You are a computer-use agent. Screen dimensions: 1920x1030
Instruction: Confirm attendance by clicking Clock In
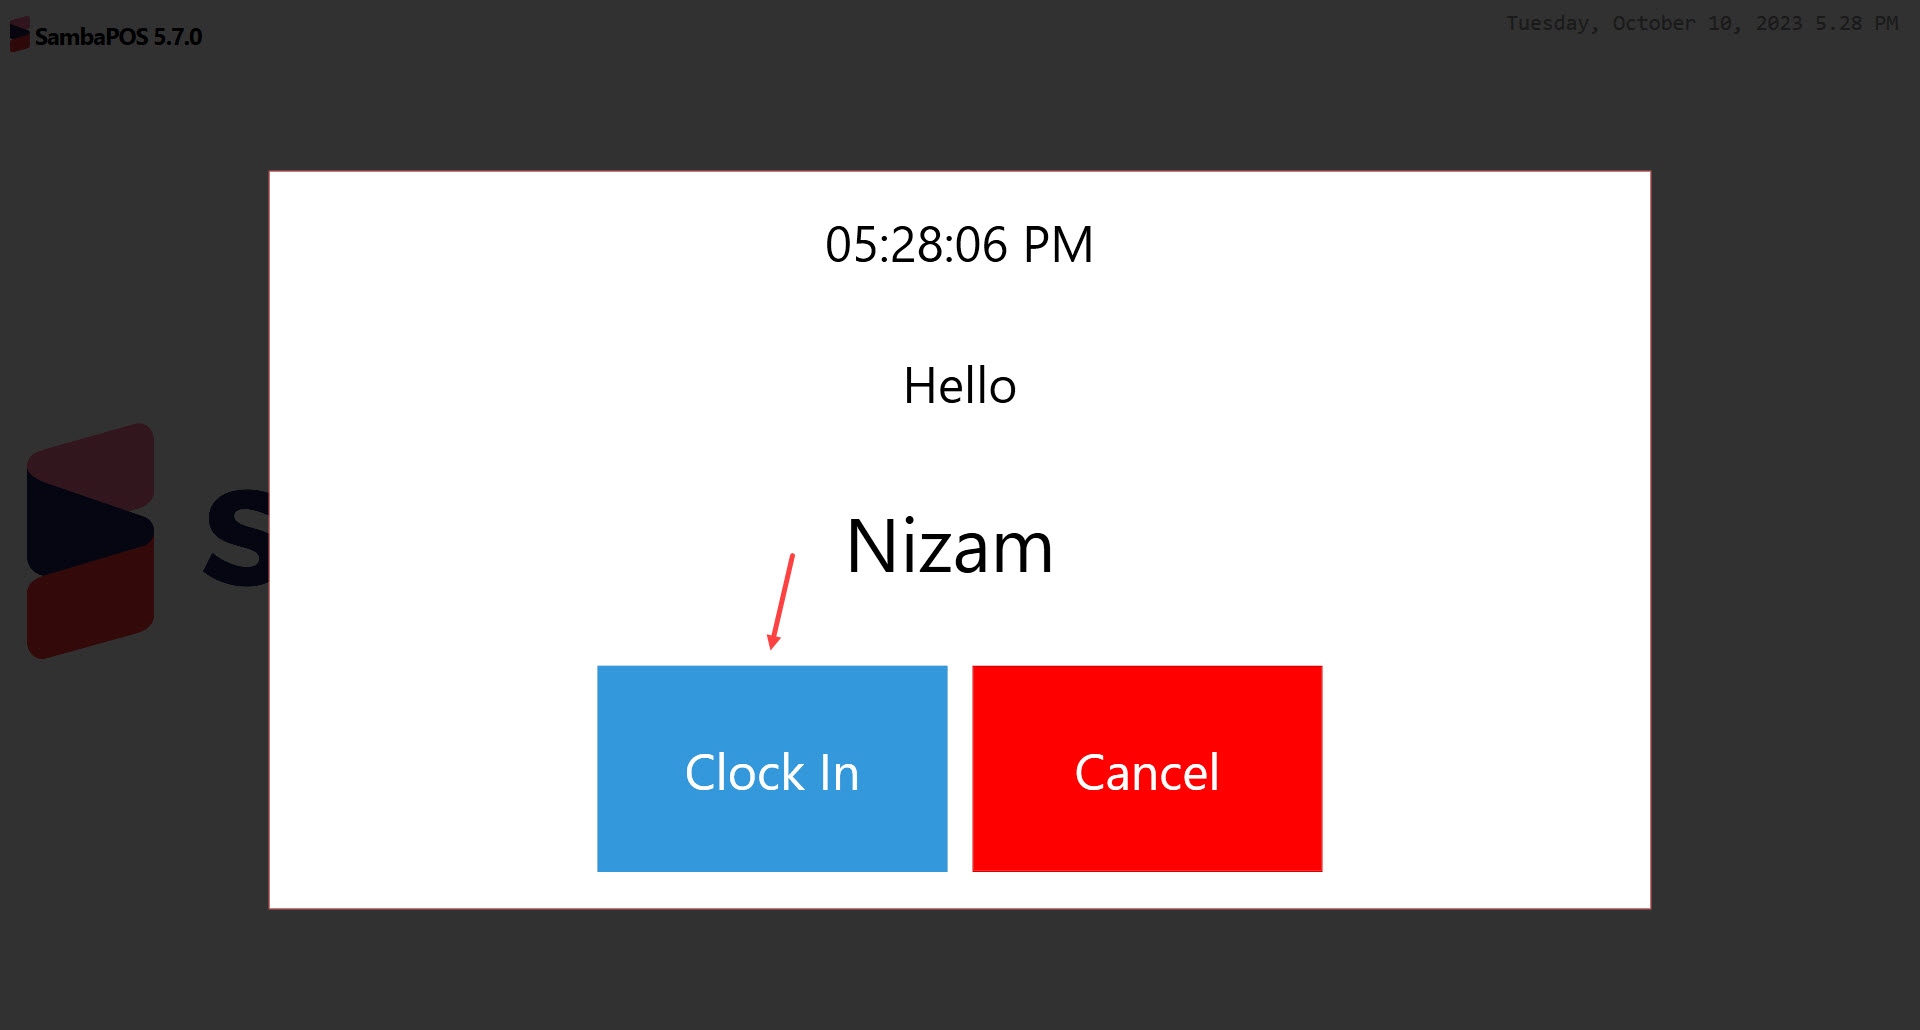[771, 769]
